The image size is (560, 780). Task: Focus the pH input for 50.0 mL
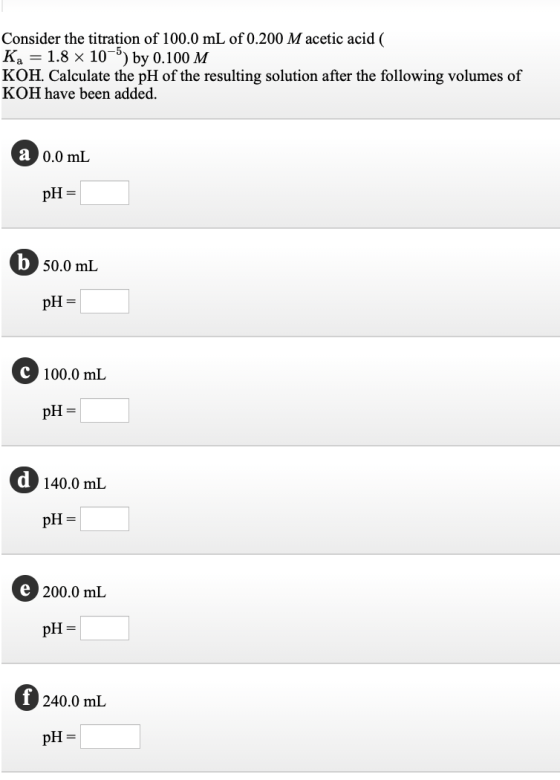click(104, 301)
